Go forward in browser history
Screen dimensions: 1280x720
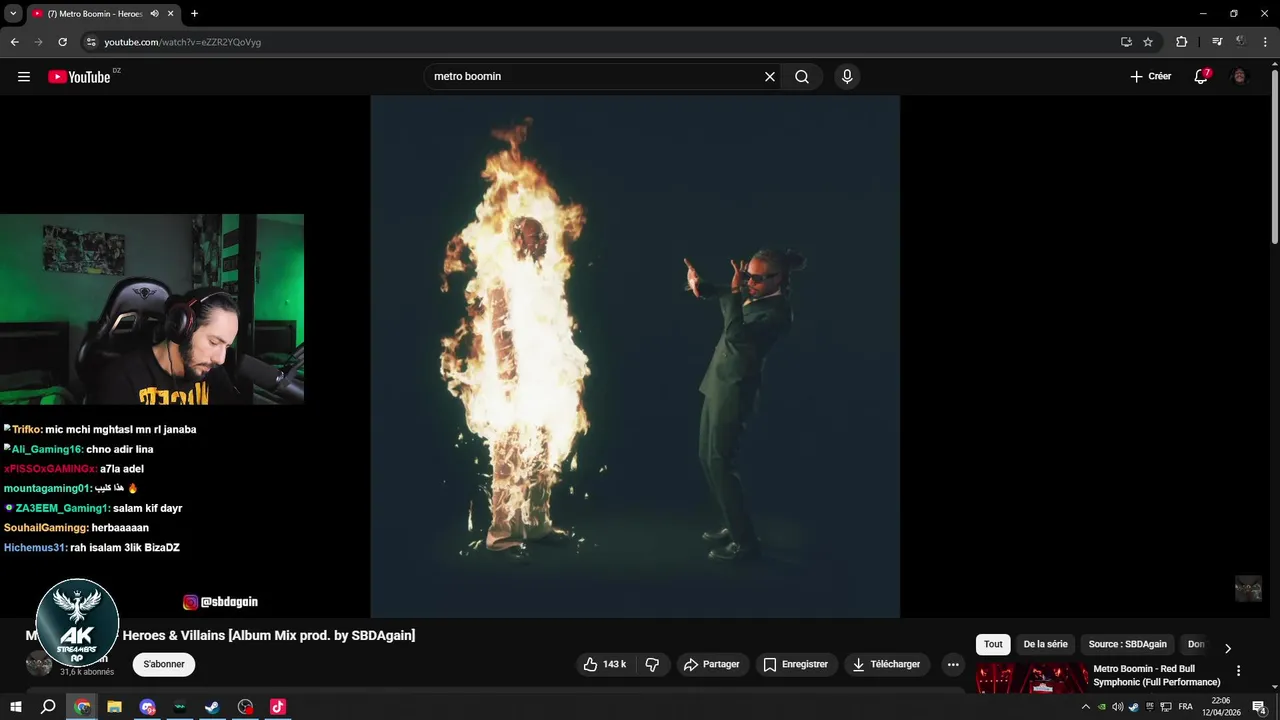38,42
